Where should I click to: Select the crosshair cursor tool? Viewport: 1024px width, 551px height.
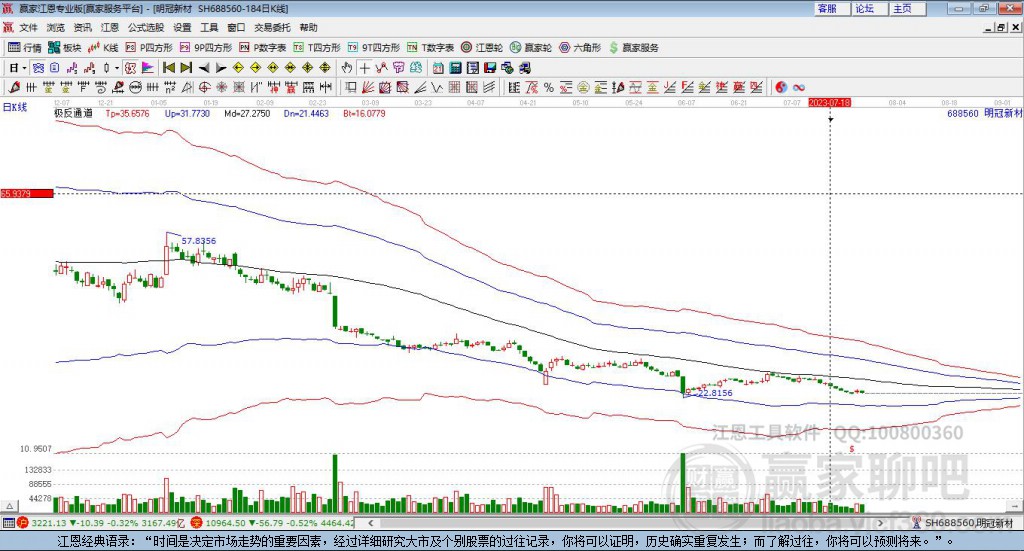point(364,68)
